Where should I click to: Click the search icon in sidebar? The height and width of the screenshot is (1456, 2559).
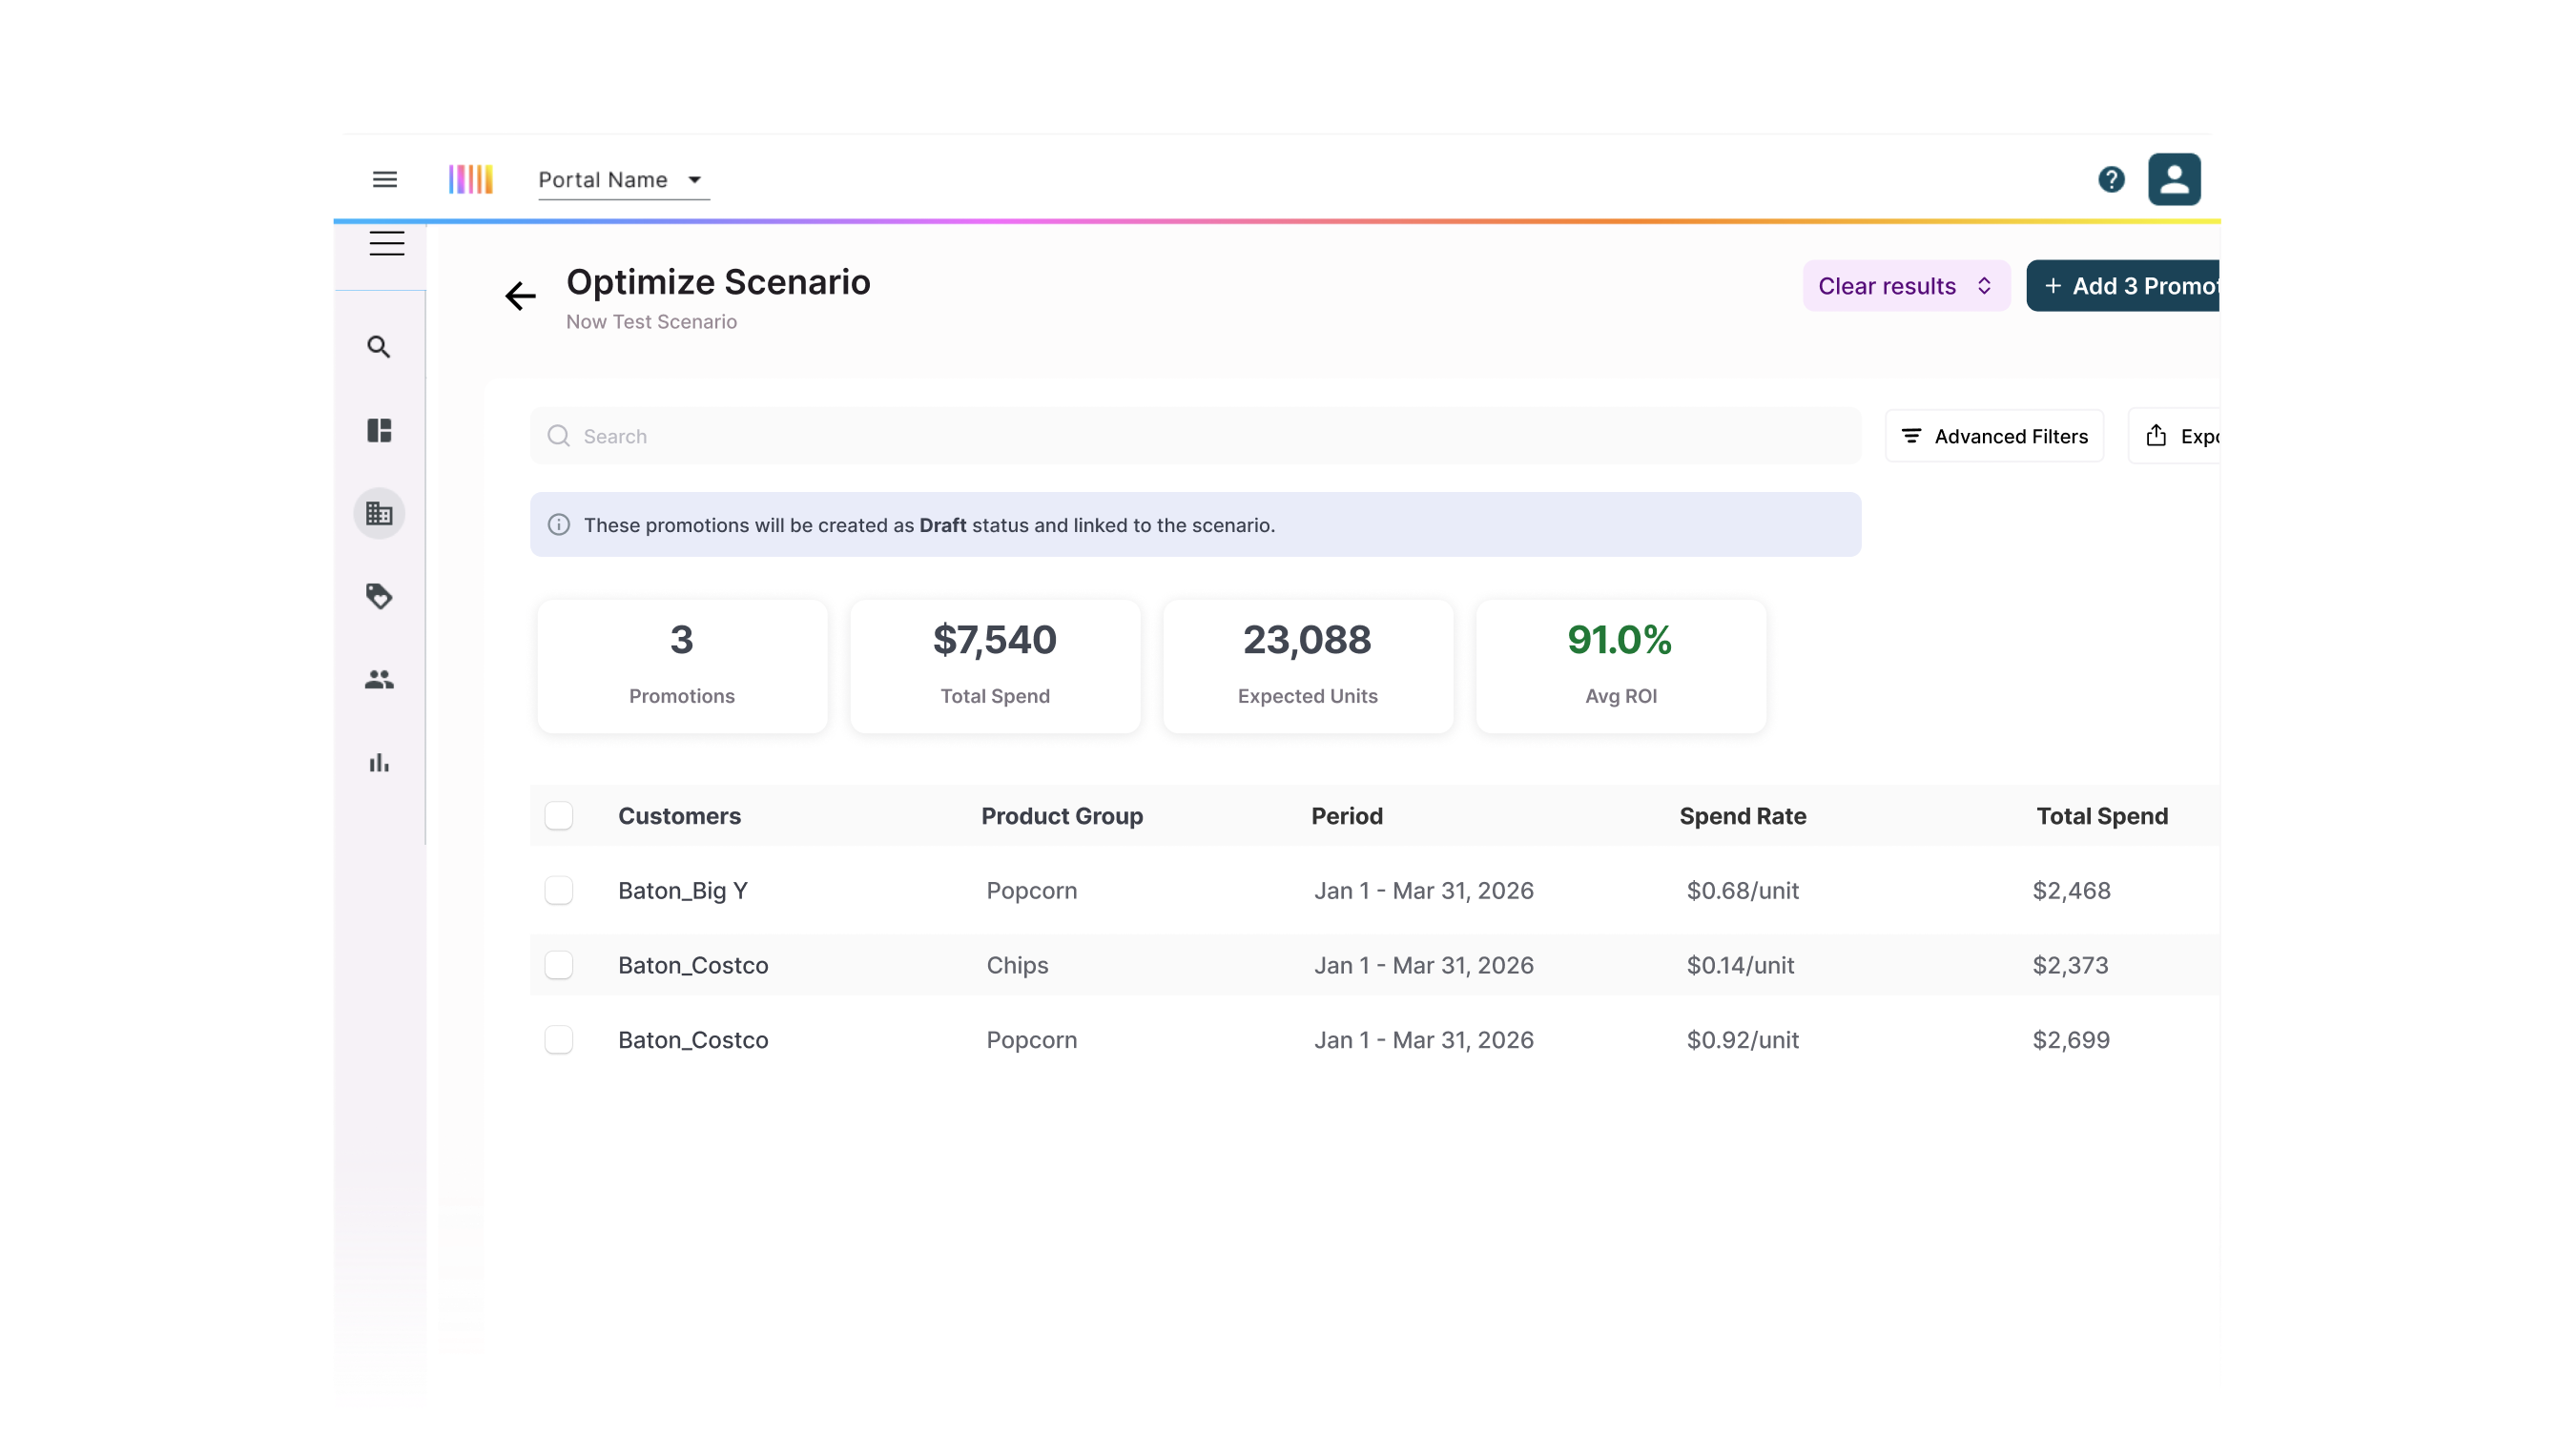379,347
